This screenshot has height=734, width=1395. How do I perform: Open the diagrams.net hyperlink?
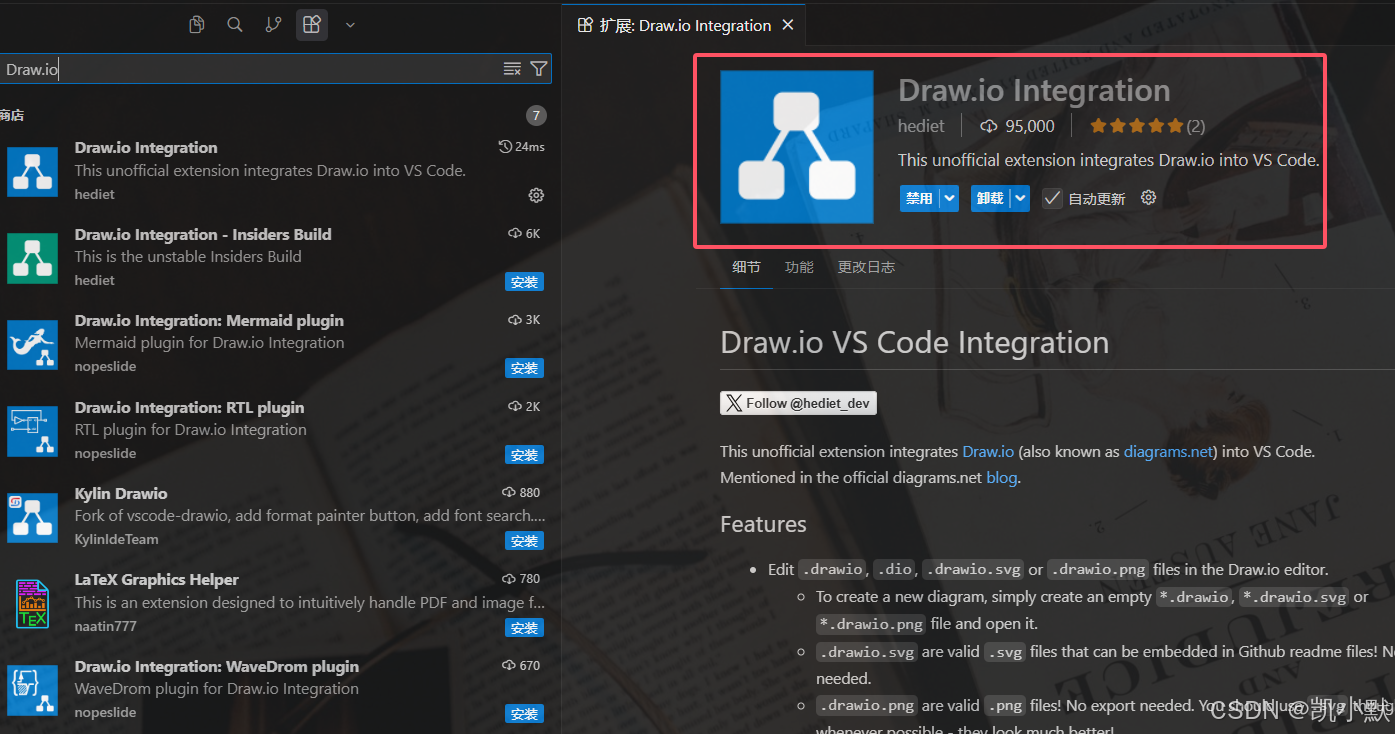click(x=1168, y=451)
